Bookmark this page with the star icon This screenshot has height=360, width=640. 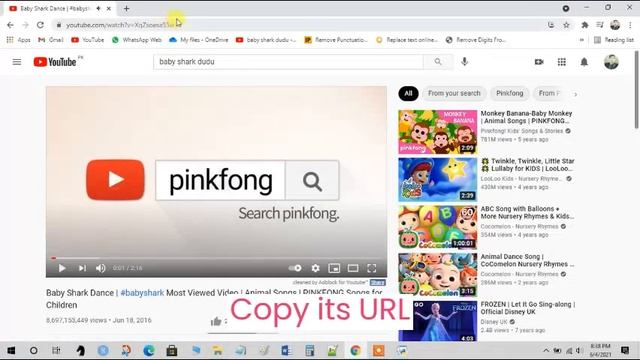[x=566, y=25]
